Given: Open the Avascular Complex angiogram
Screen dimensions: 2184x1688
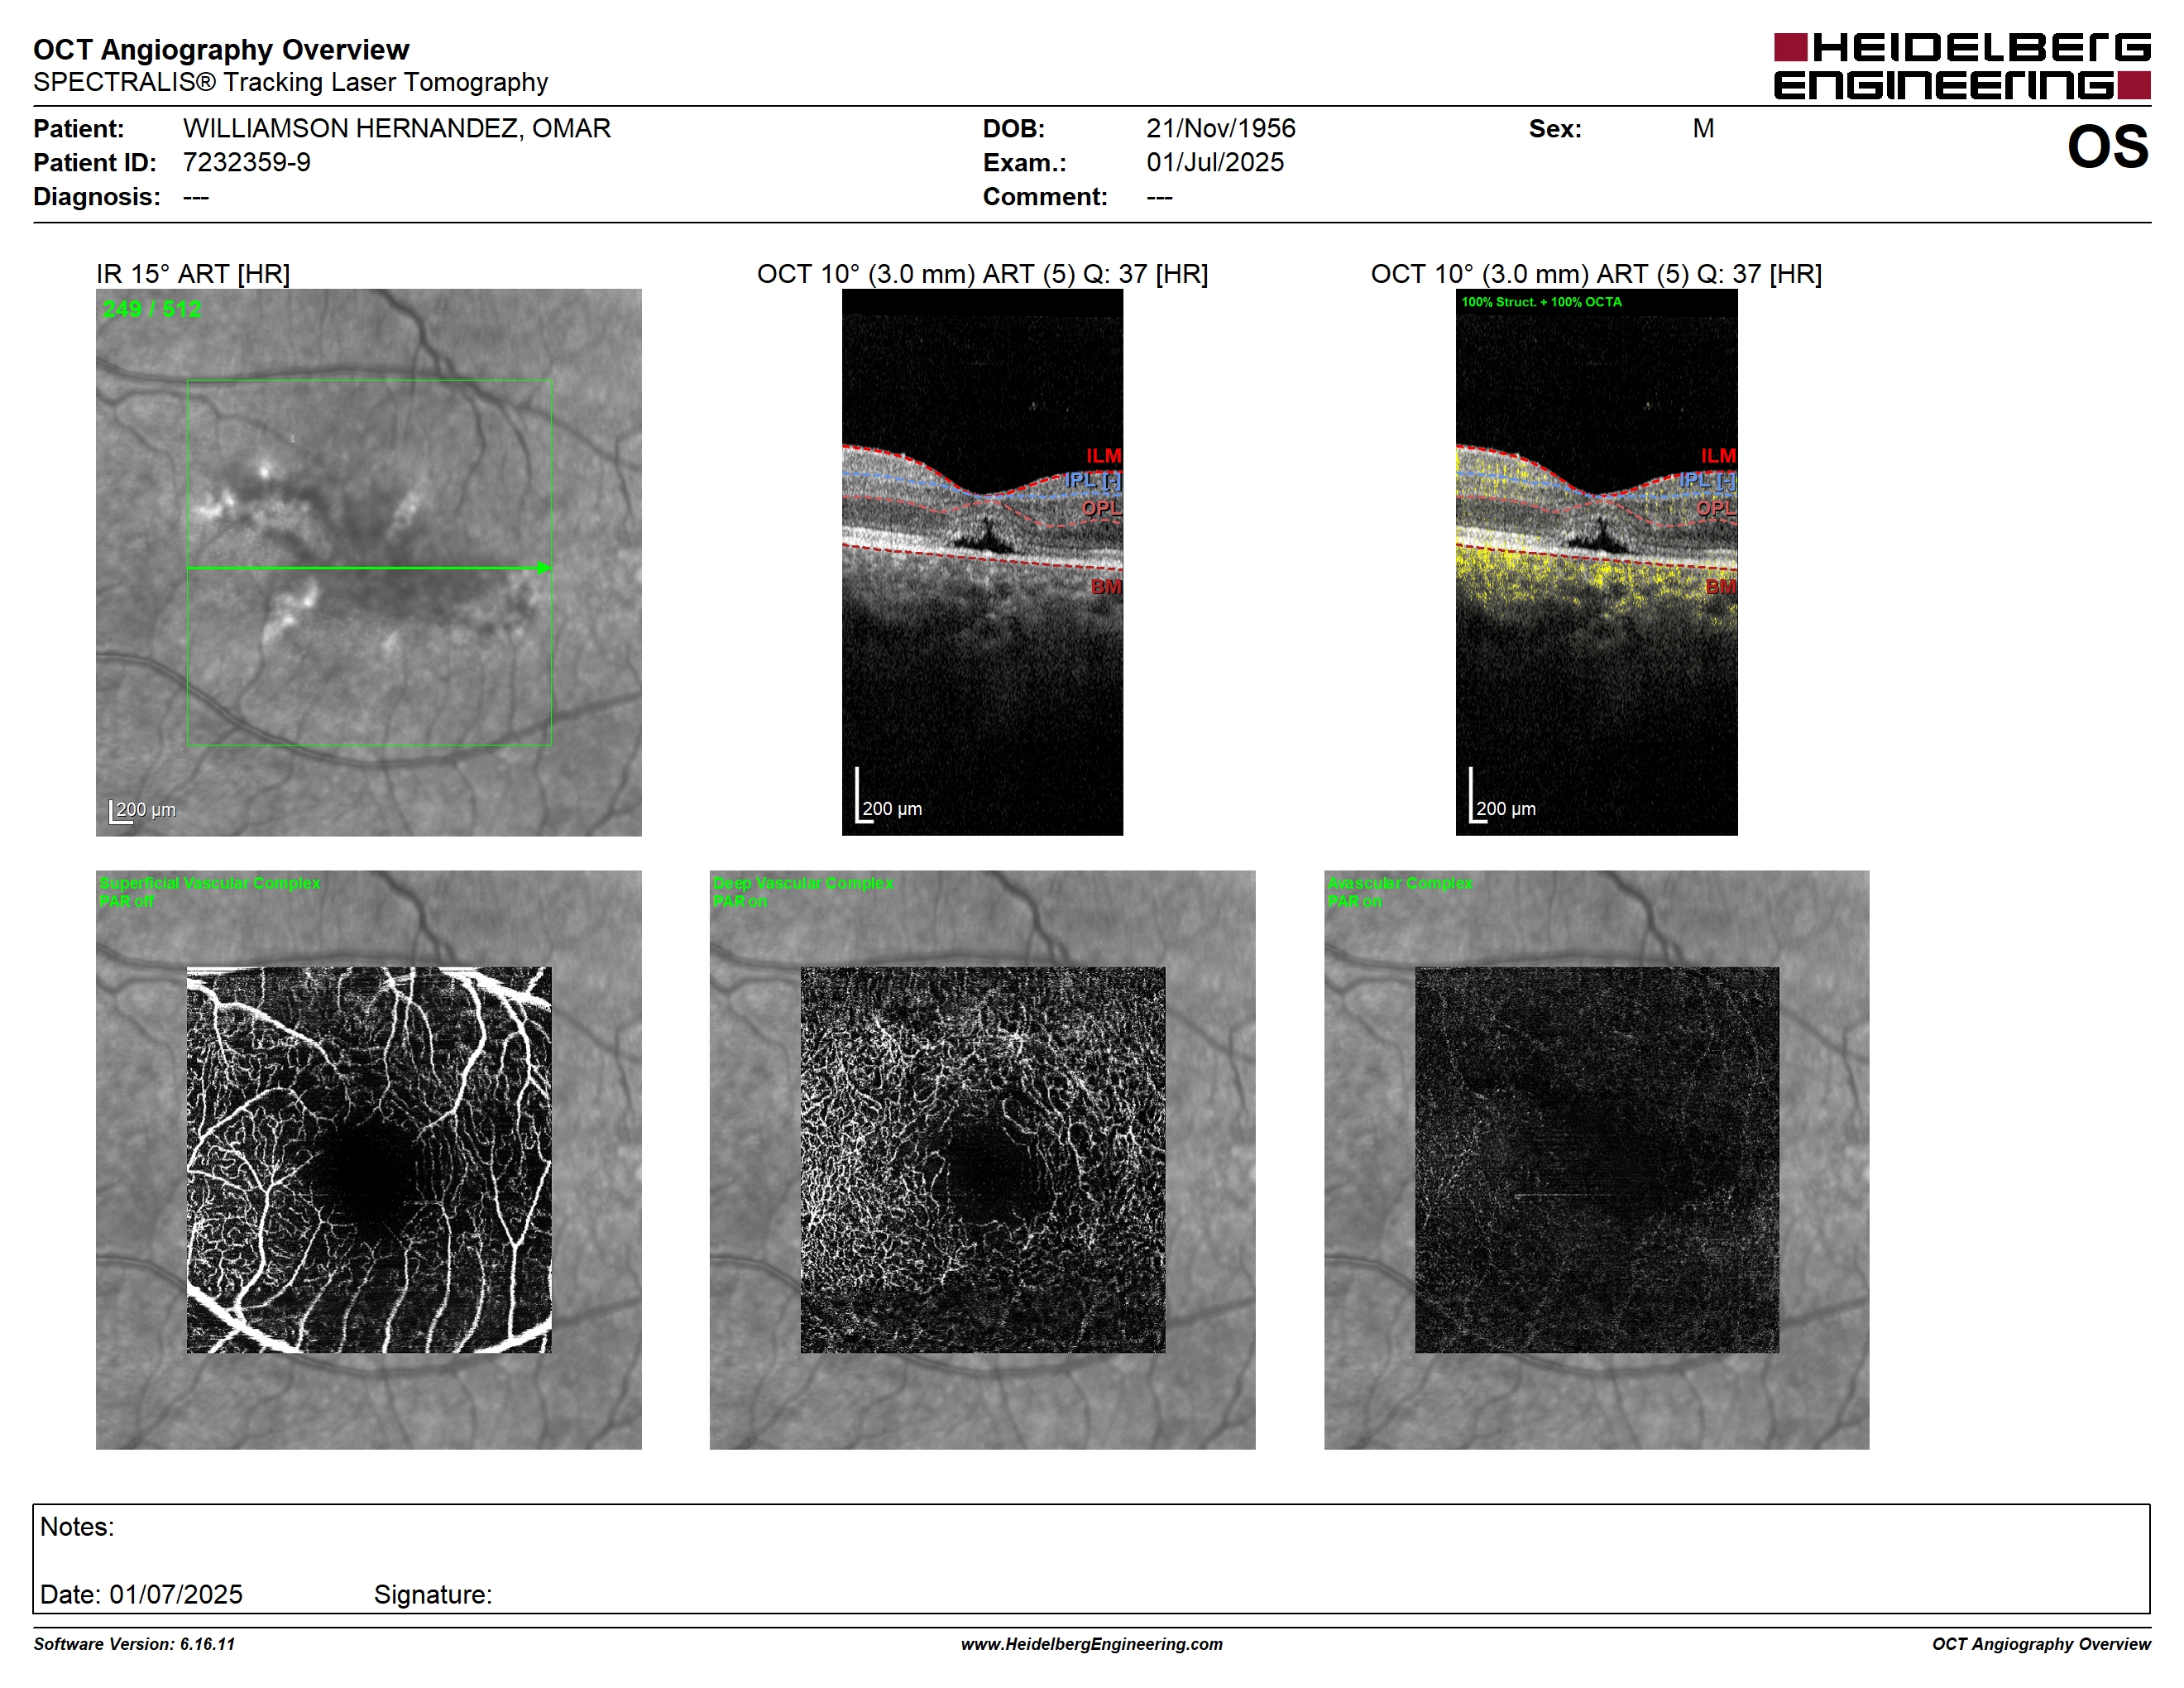Looking at the screenshot, I should (x=1596, y=1159).
